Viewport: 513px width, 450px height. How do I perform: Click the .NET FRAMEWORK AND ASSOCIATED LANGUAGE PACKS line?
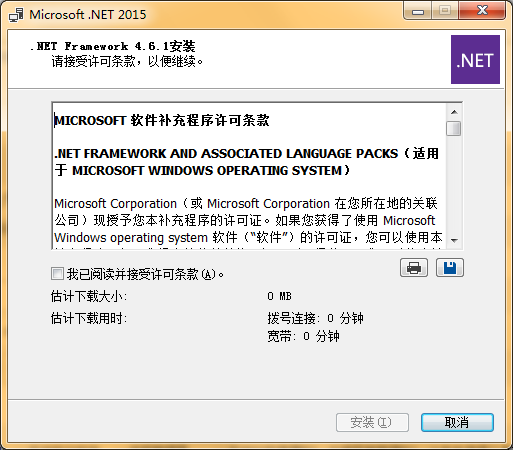tap(246, 154)
